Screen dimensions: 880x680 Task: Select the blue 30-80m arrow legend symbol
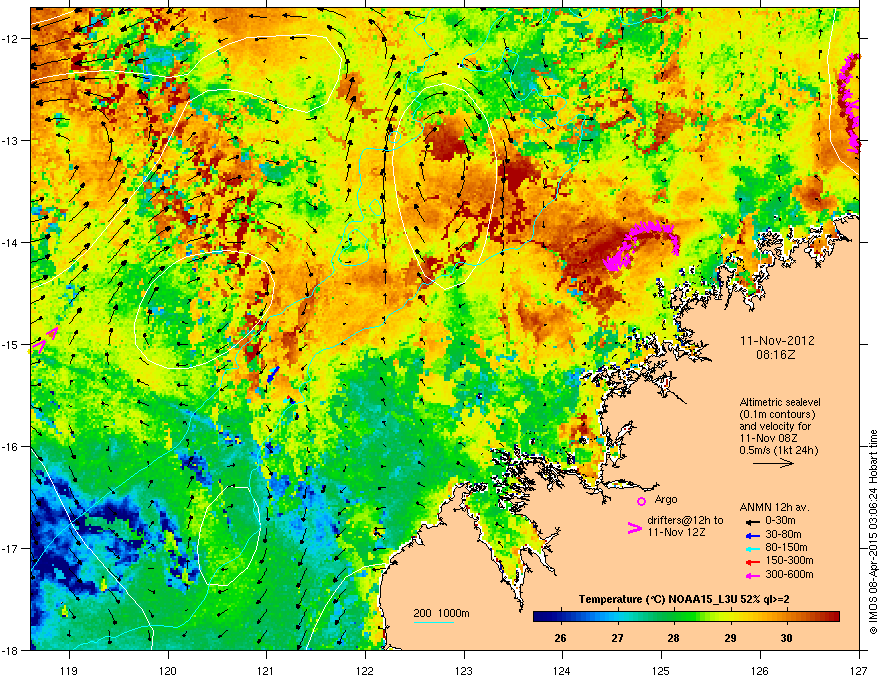(x=753, y=535)
